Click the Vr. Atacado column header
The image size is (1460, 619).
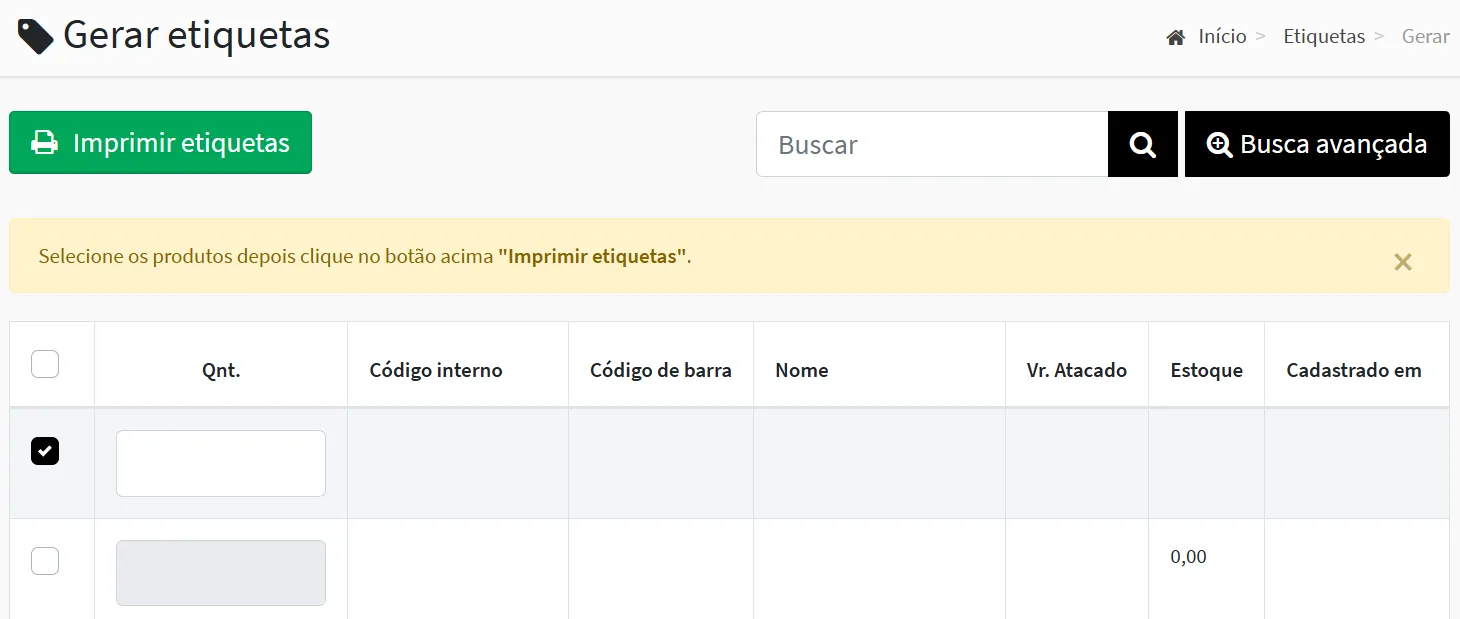point(1076,370)
